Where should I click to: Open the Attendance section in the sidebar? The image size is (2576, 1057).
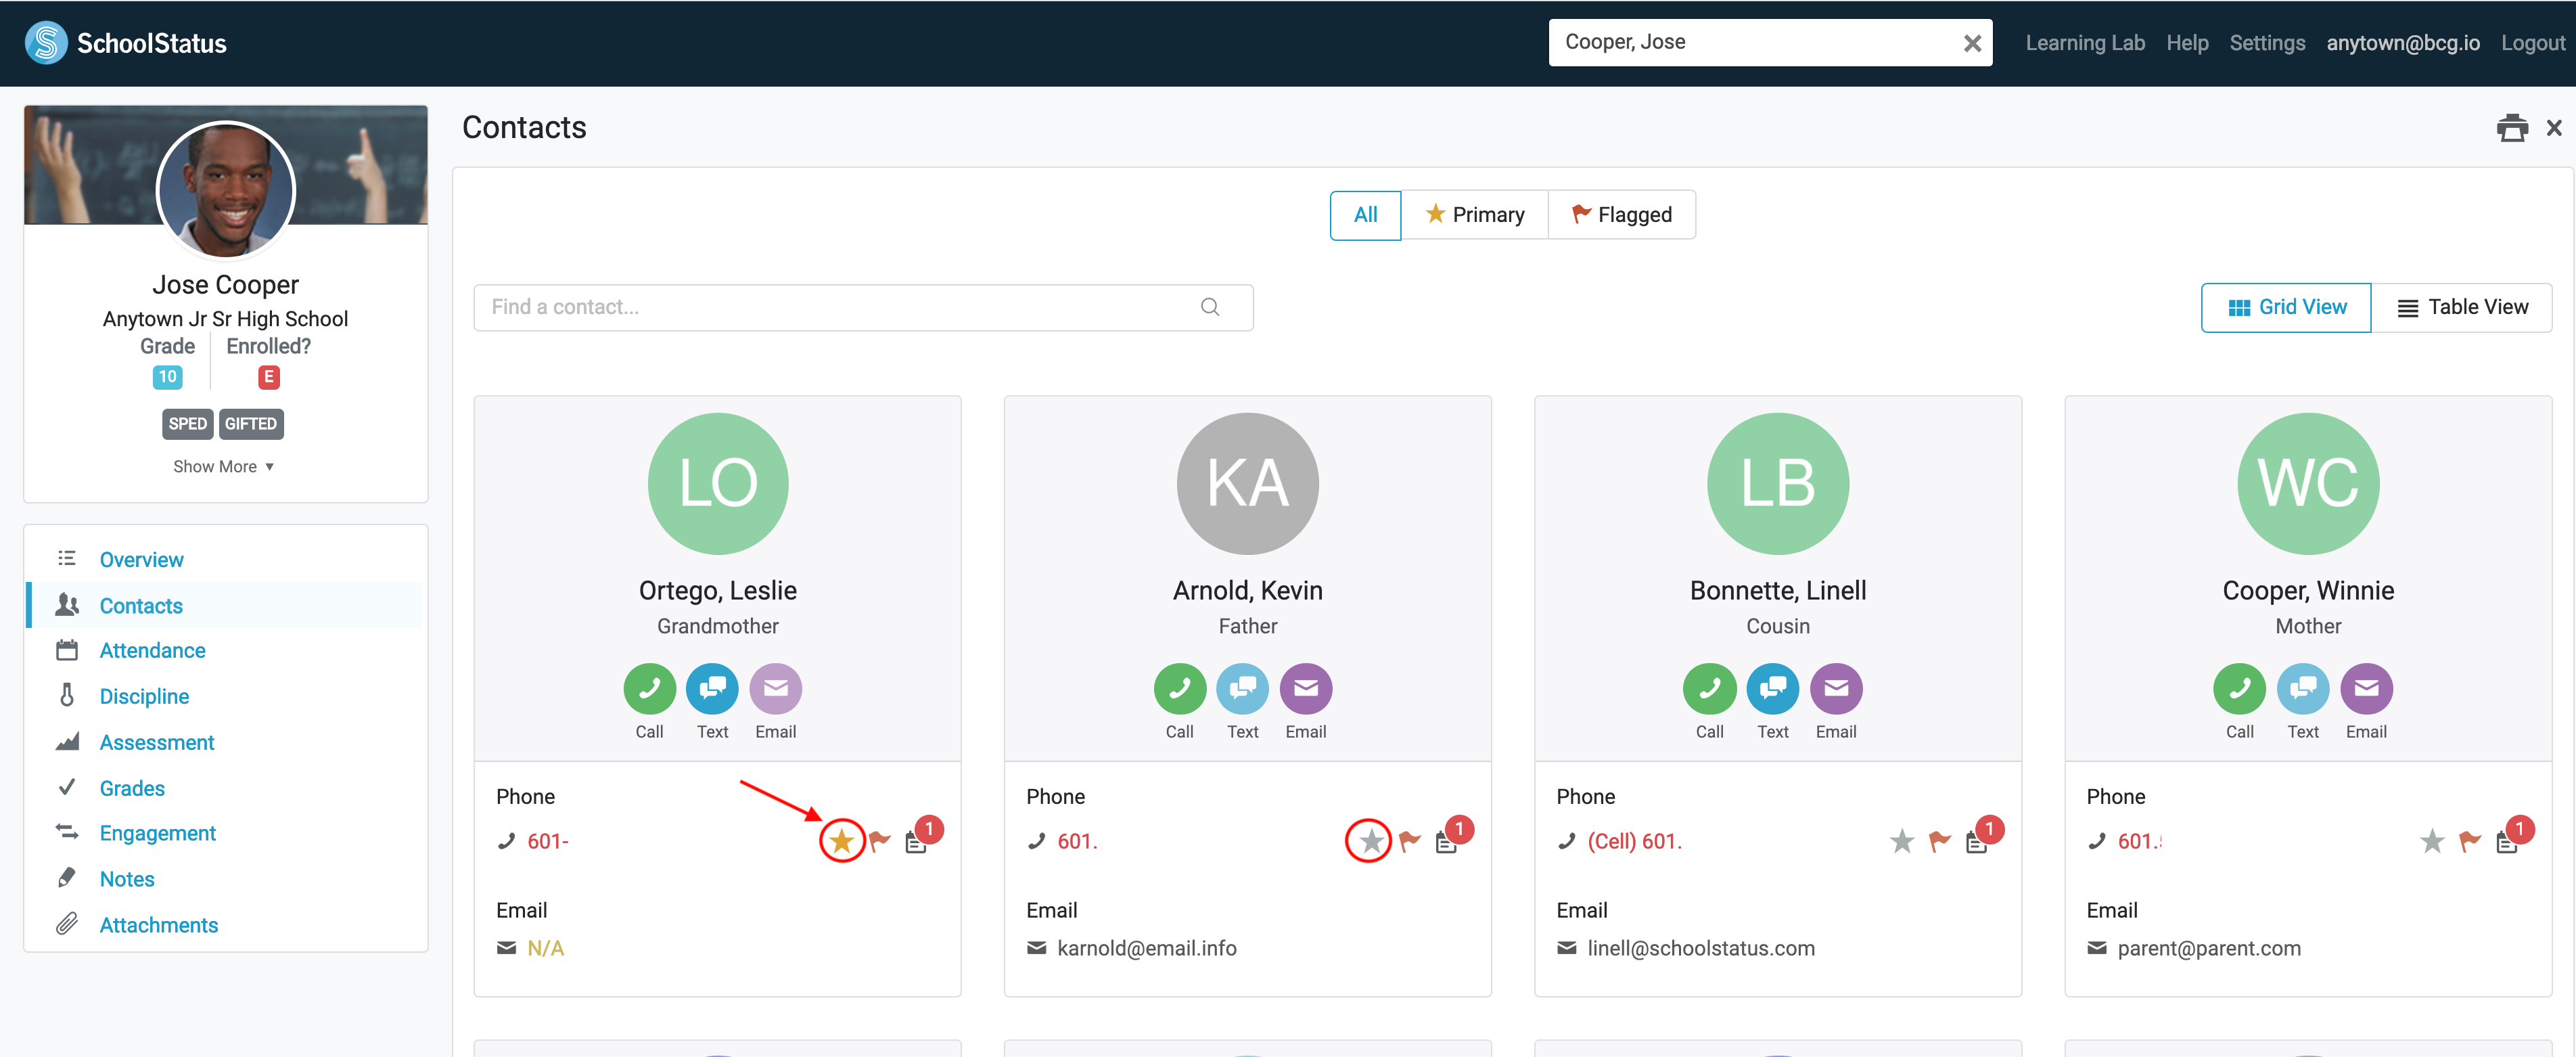[152, 650]
